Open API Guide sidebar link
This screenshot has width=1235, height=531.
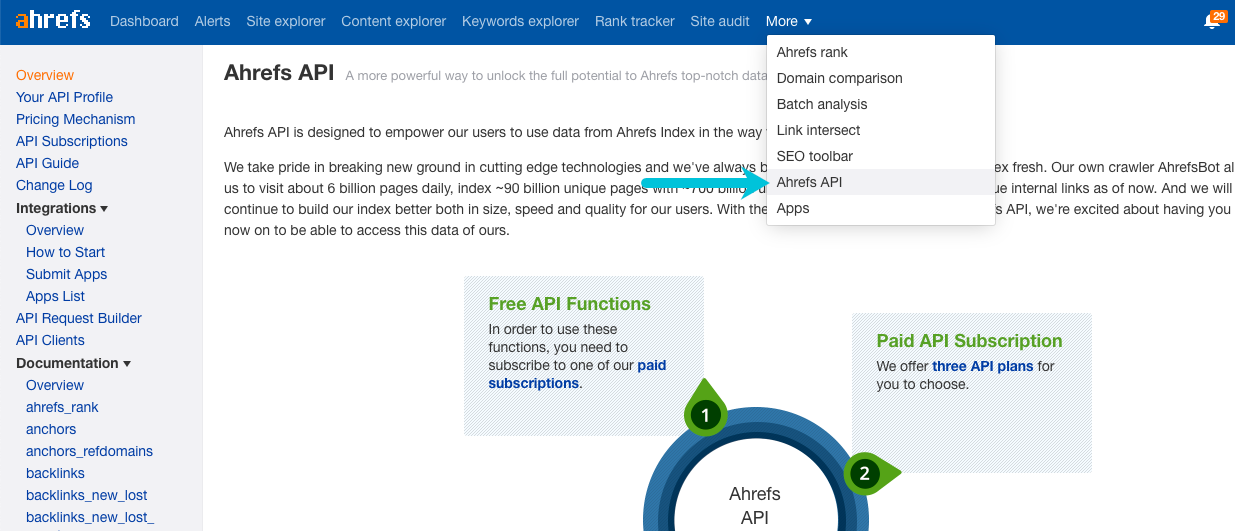pyautogui.click(x=47, y=163)
